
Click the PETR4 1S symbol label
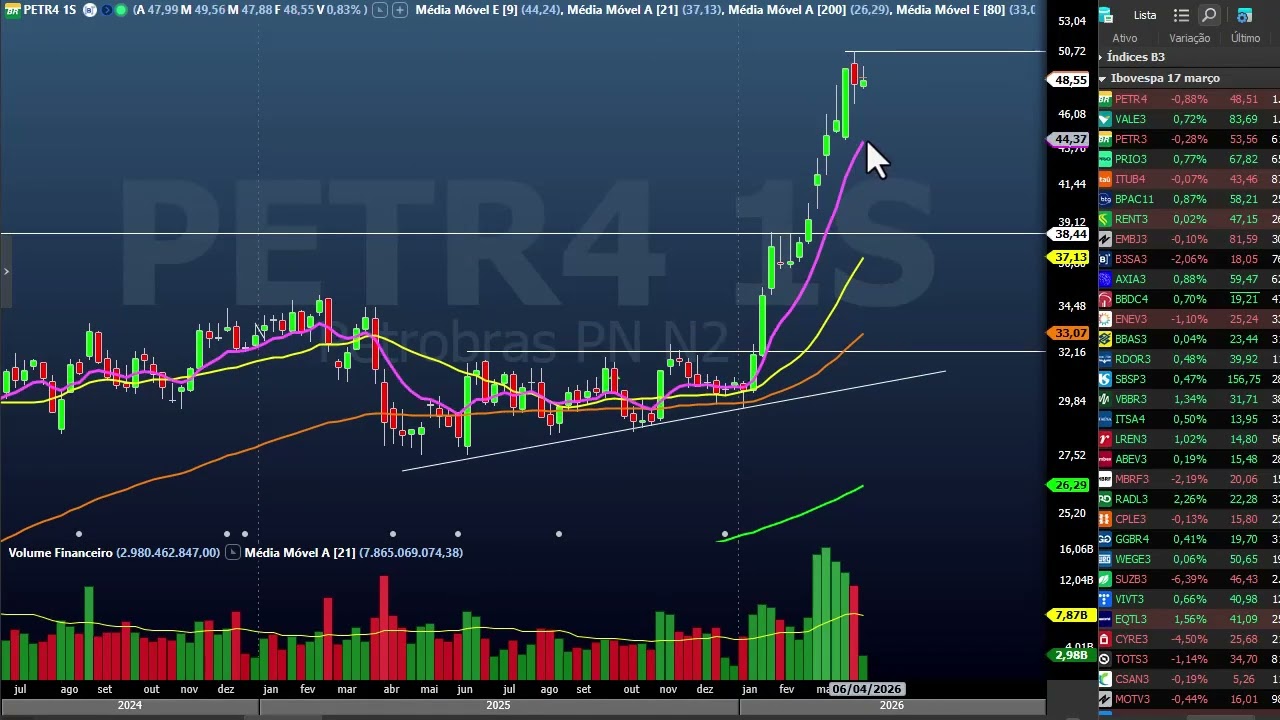50,10
